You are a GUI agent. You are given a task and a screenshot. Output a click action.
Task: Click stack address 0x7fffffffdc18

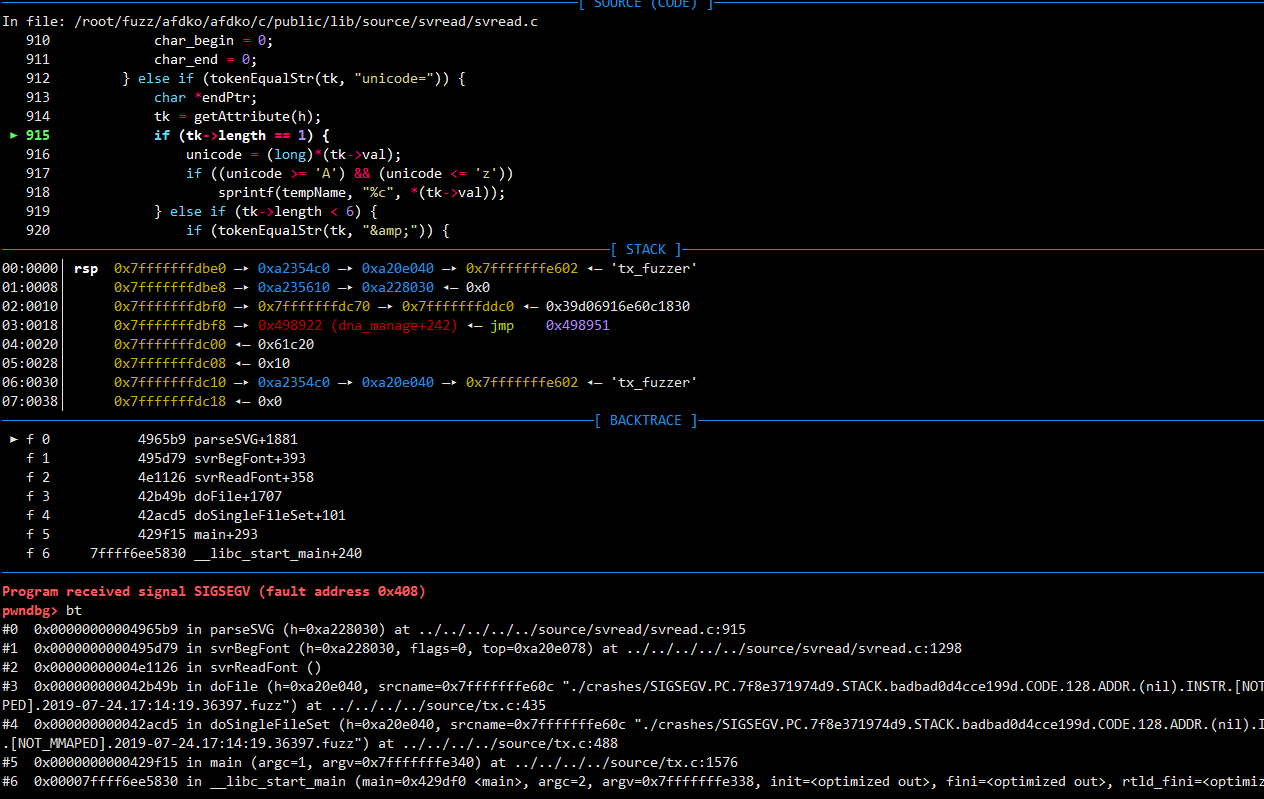[x=170, y=401]
